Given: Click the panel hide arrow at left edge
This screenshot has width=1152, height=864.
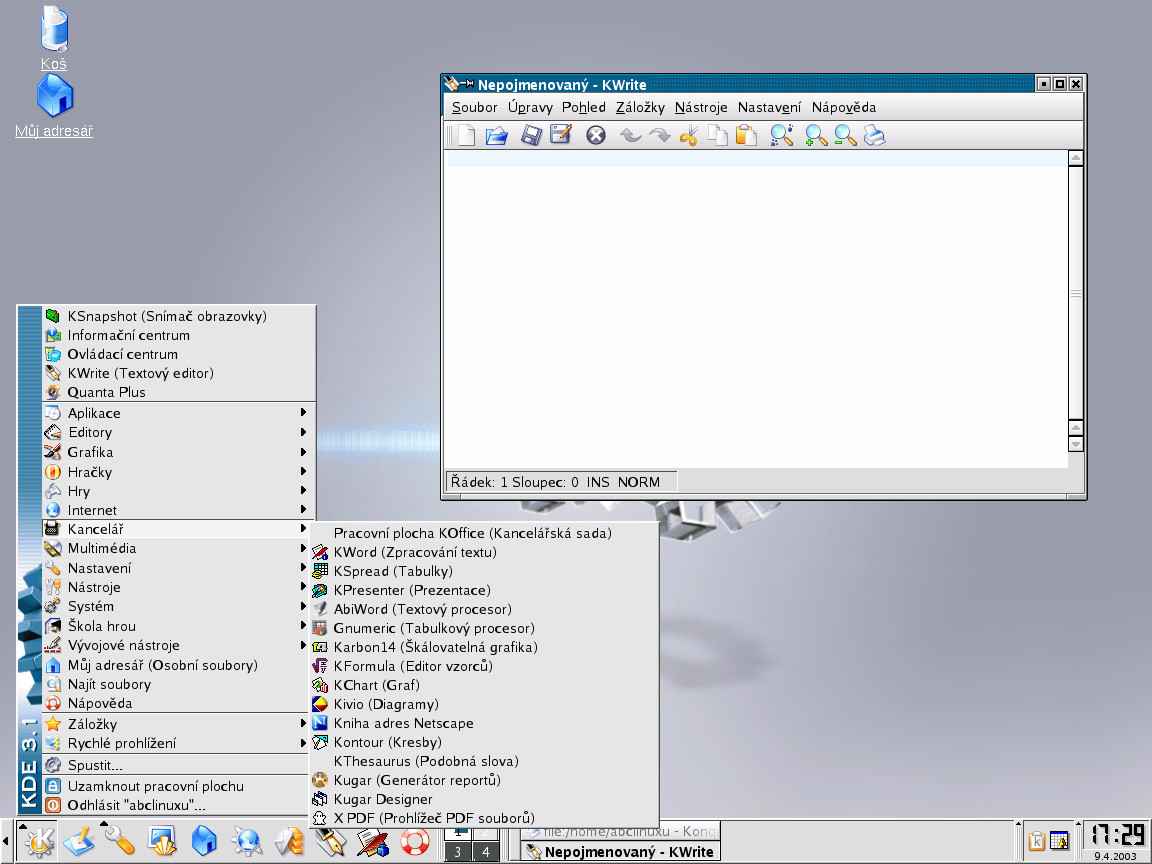Looking at the screenshot, I should tap(6, 841).
